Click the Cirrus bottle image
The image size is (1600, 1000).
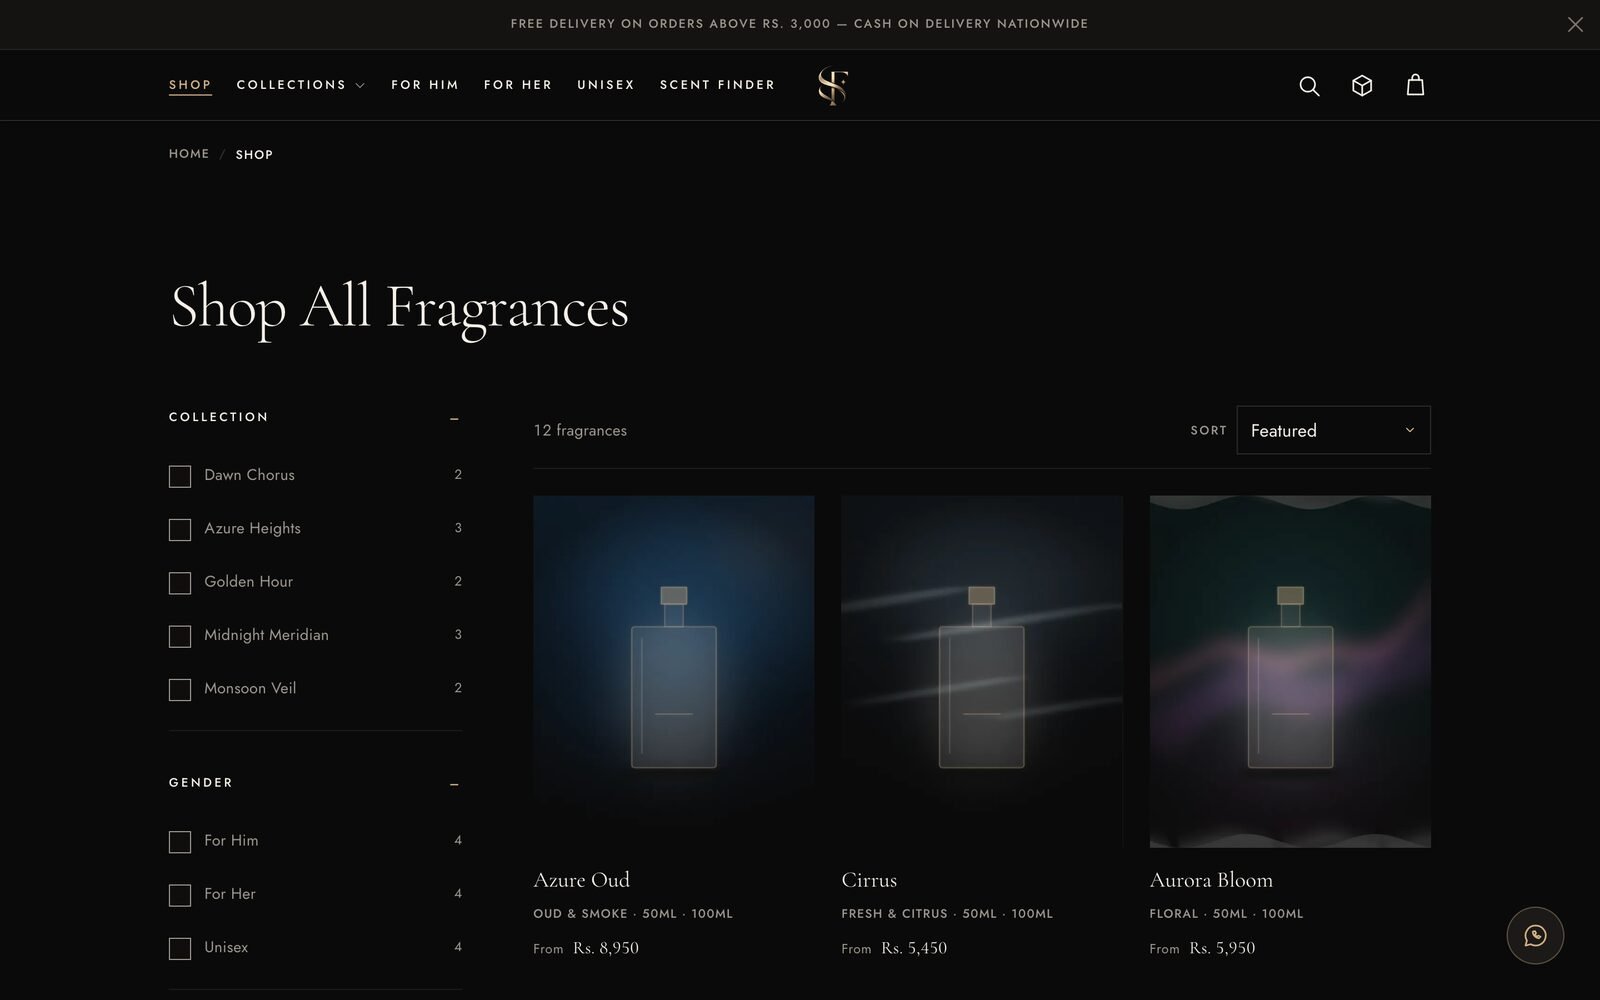(982, 672)
